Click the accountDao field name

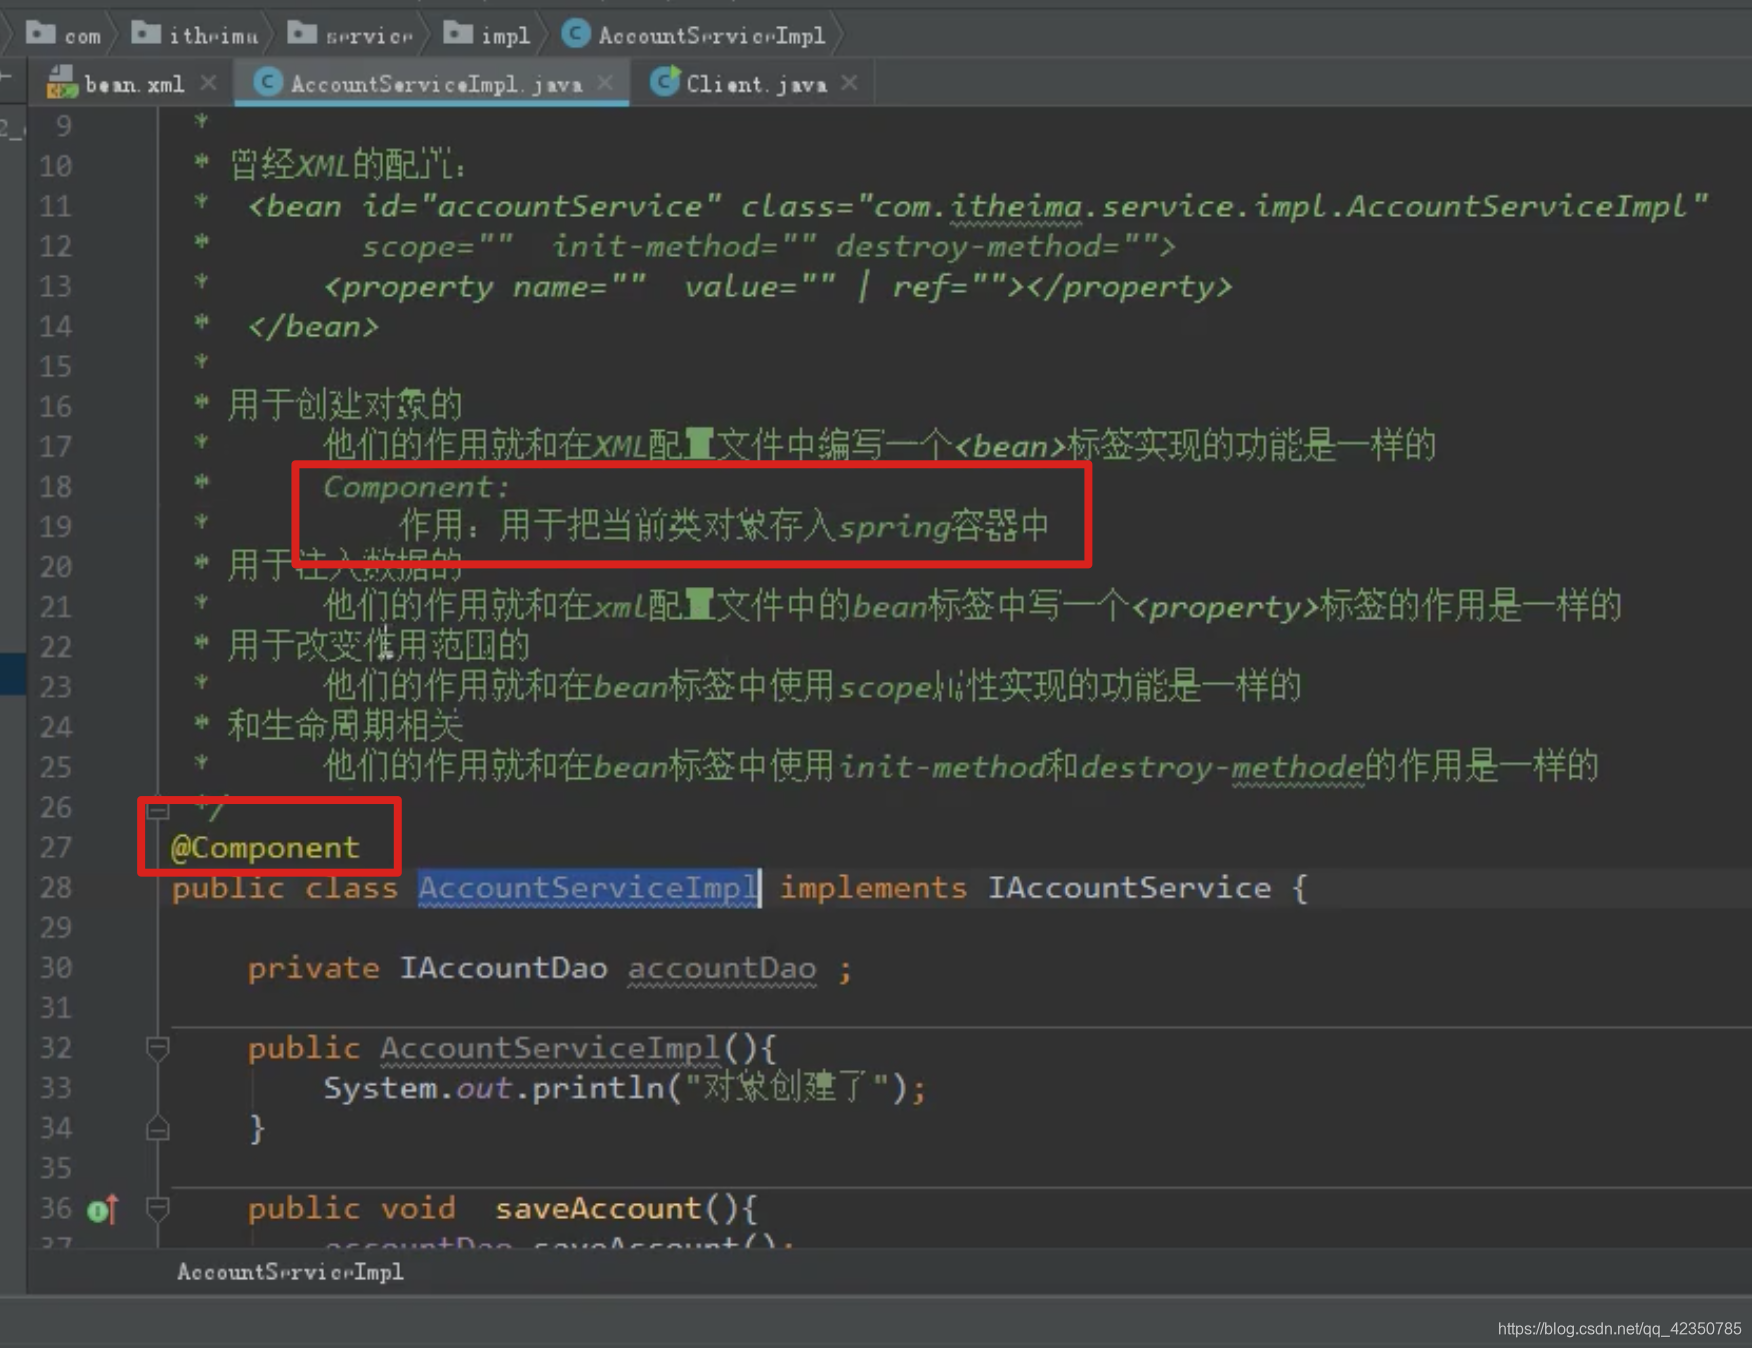722,968
